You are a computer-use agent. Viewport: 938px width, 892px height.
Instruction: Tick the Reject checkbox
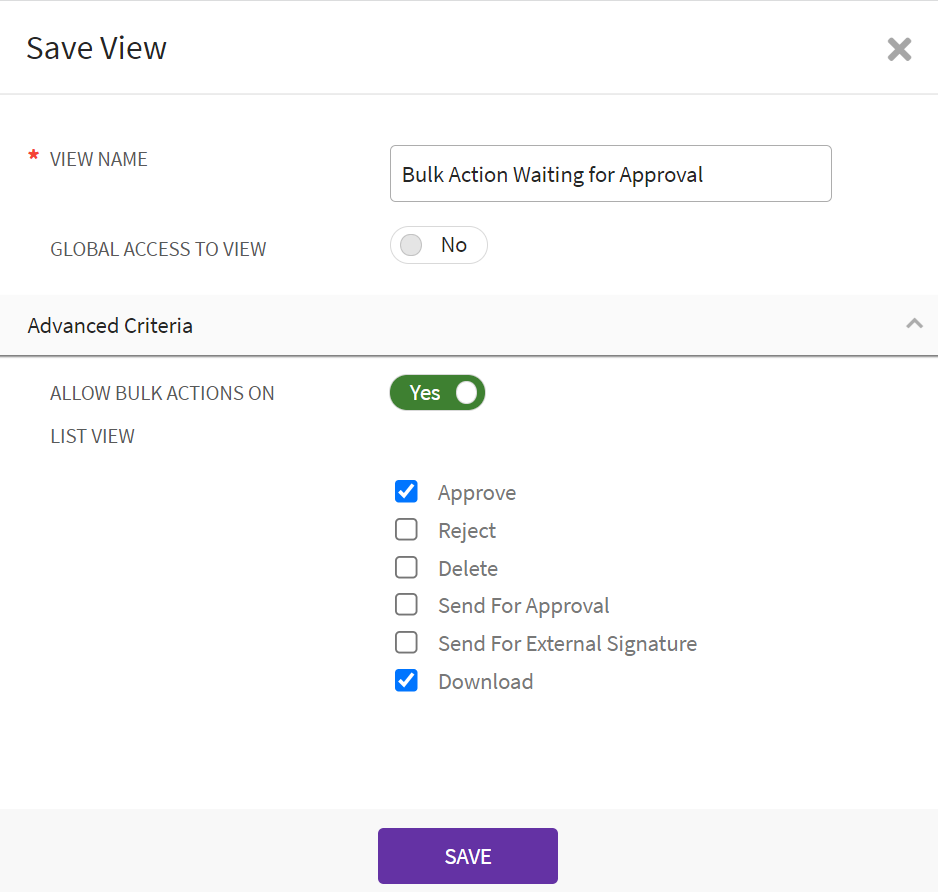coord(406,530)
